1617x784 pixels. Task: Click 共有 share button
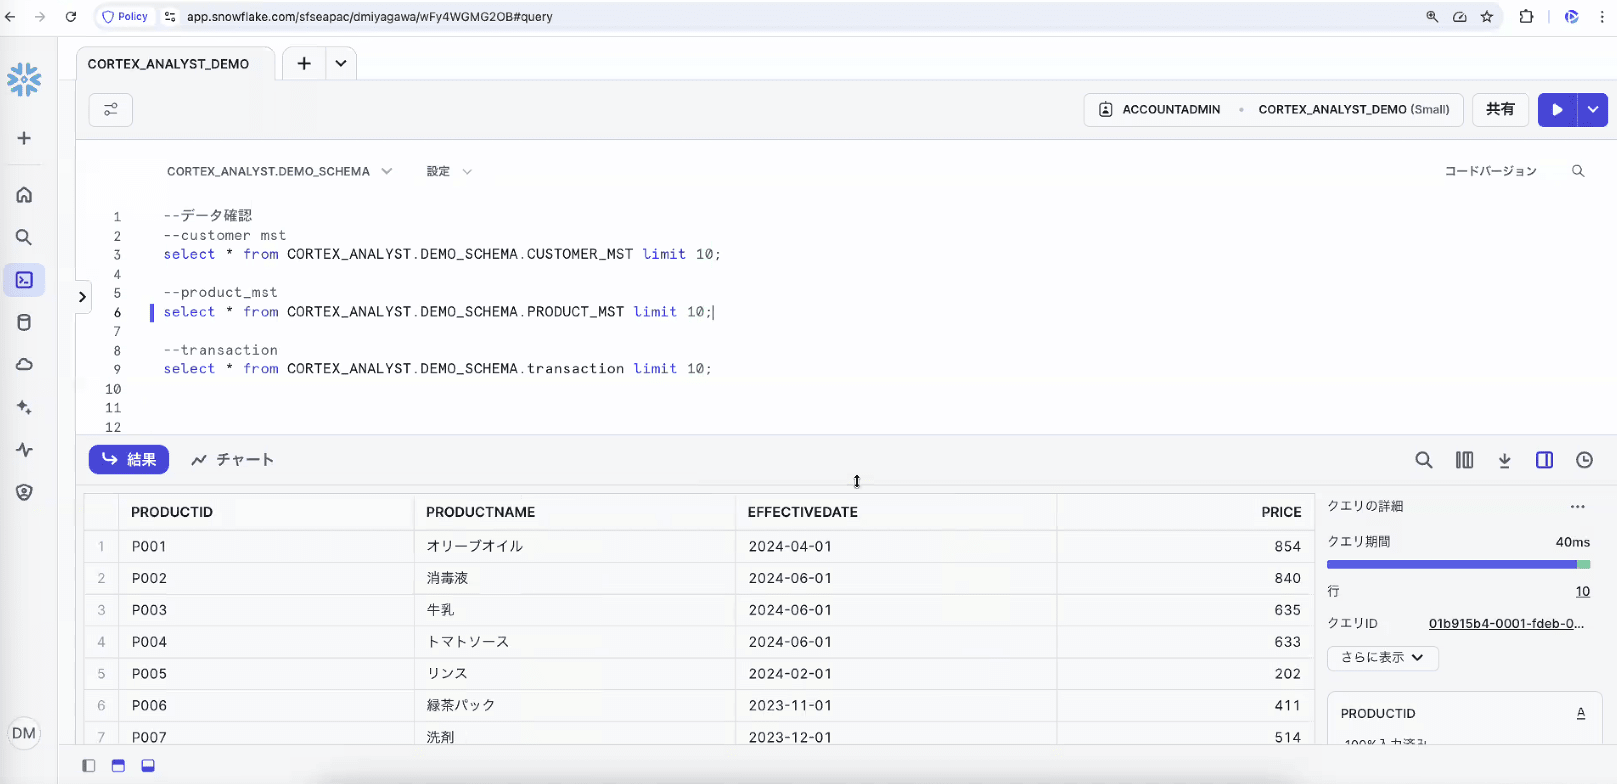(x=1500, y=109)
